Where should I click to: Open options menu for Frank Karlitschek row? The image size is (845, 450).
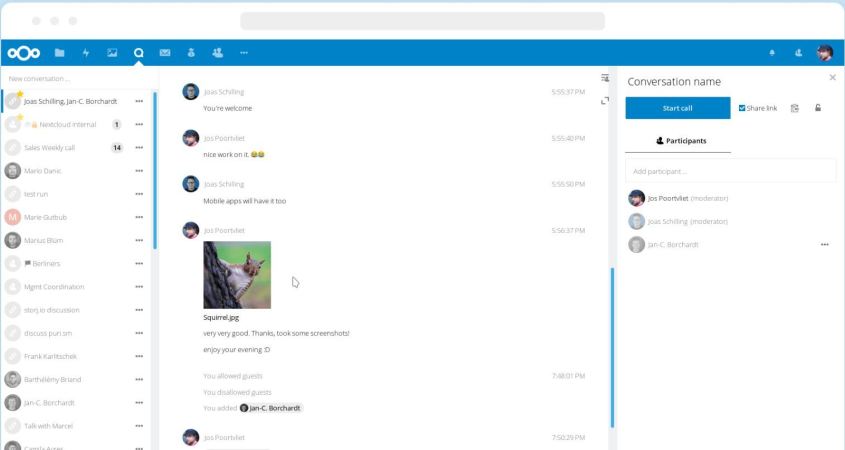point(139,356)
